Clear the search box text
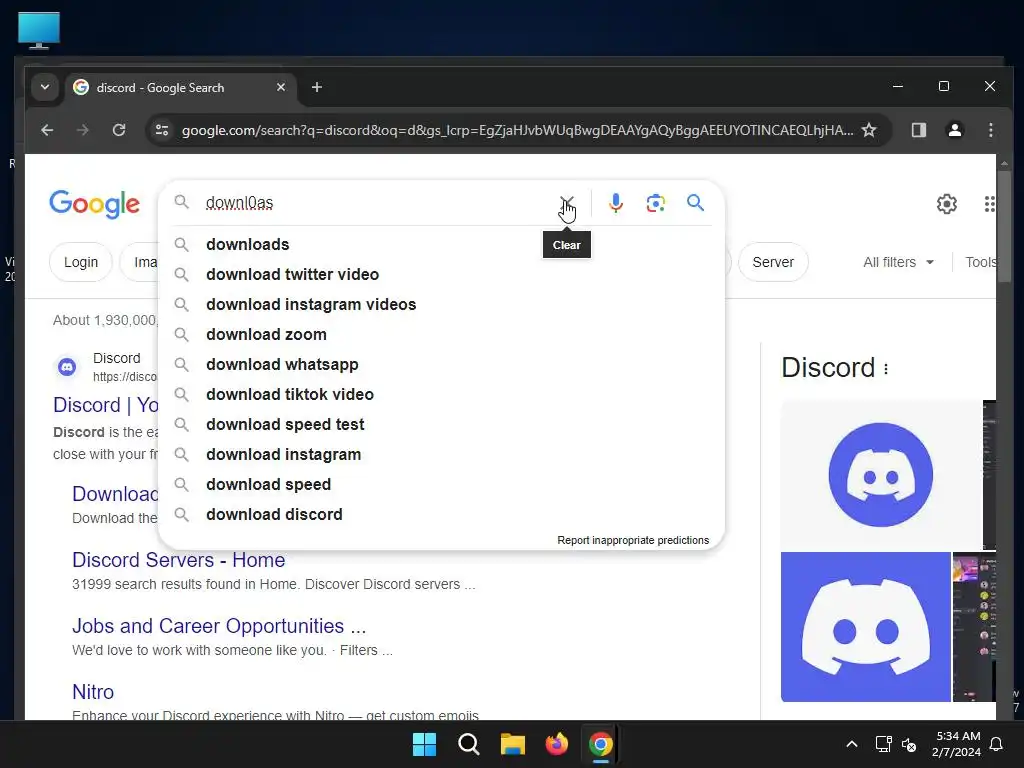 [567, 202]
